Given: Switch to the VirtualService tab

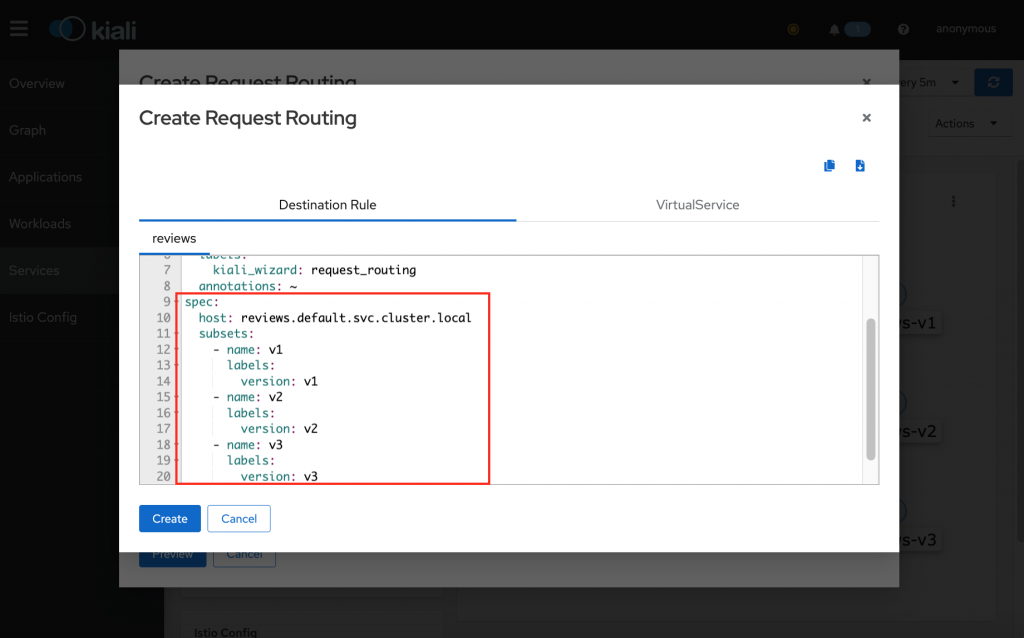Looking at the screenshot, I should (697, 205).
